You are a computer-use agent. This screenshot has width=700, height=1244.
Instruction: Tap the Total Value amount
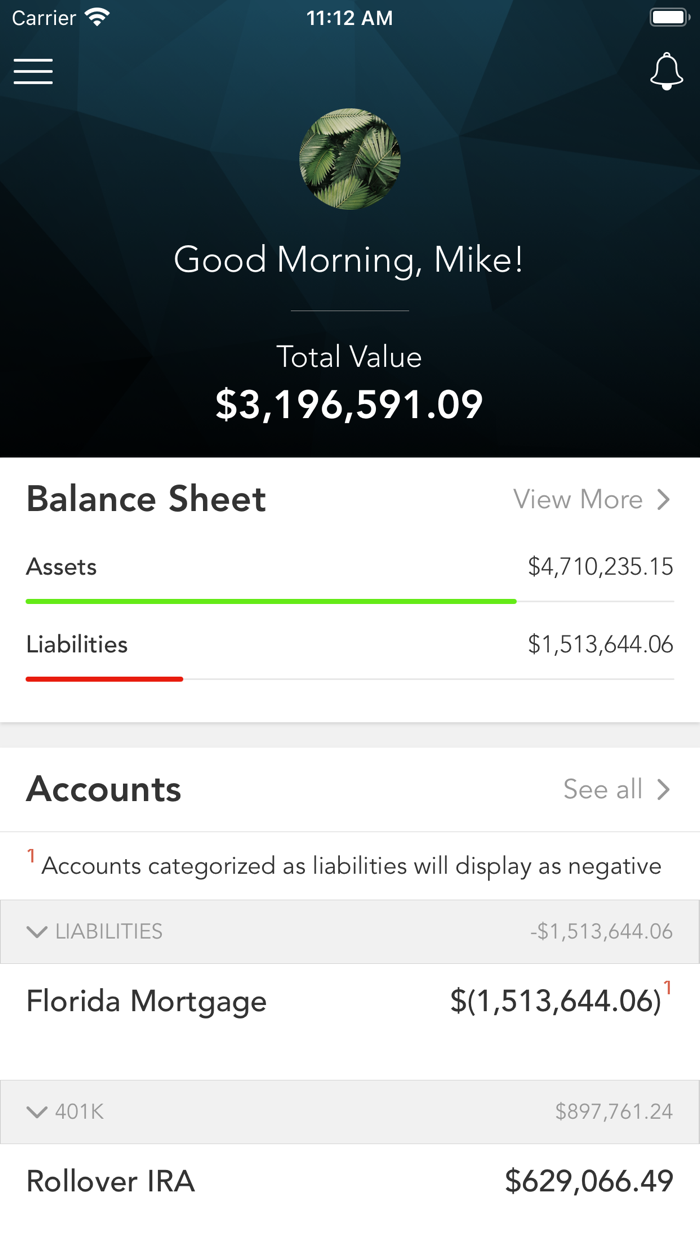(349, 404)
